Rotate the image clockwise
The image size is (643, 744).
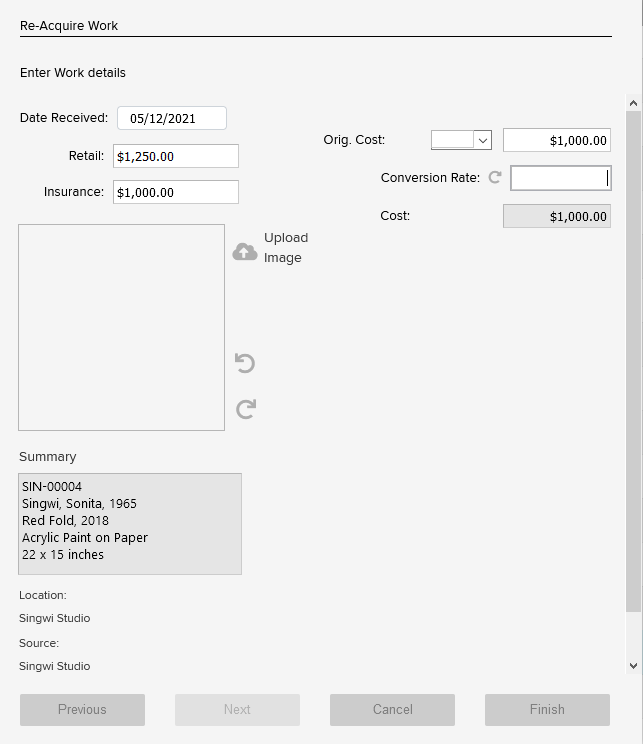pyautogui.click(x=245, y=409)
